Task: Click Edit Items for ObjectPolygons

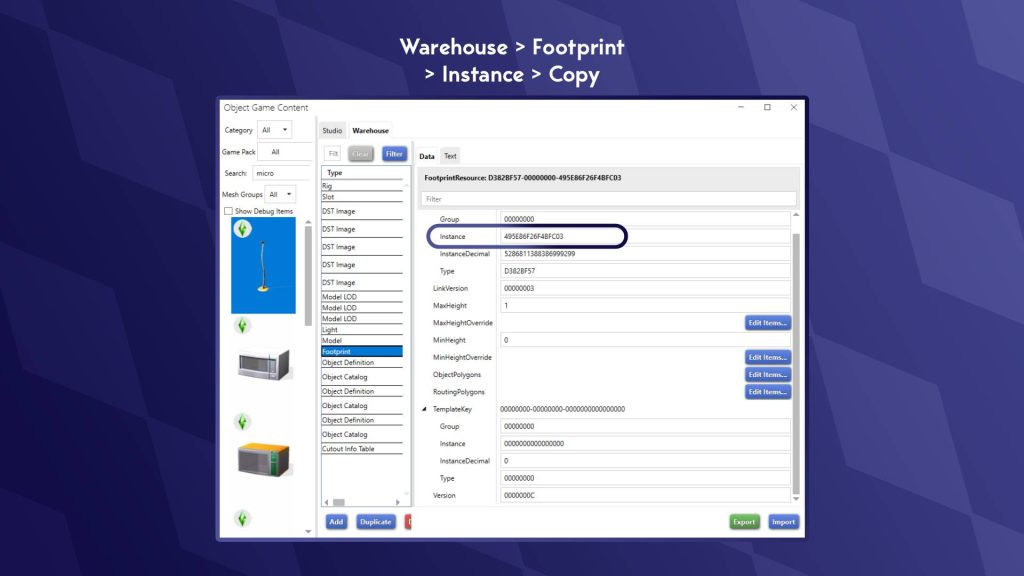Action: click(x=767, y=375)
